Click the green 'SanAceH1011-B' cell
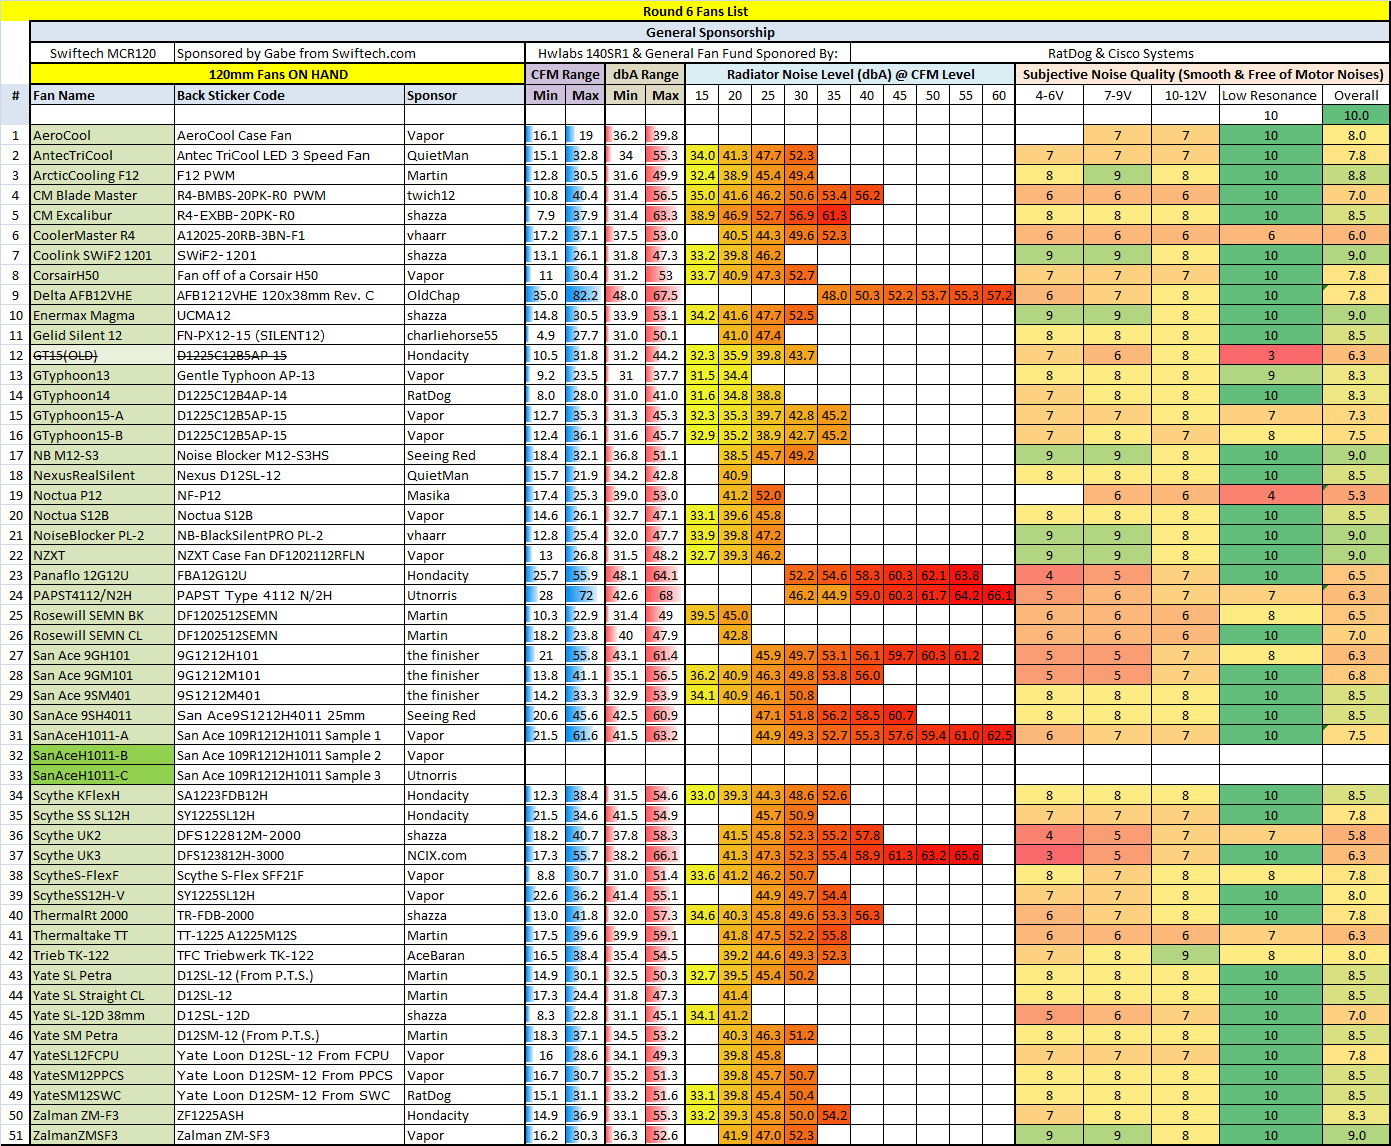1391x1146 pixels. (x=103, y=755)
